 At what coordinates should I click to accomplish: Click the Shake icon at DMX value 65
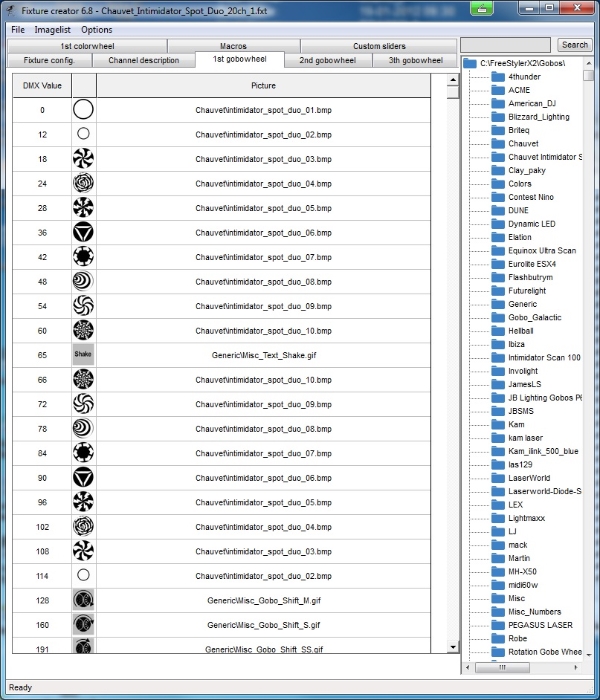coord(84,355)
